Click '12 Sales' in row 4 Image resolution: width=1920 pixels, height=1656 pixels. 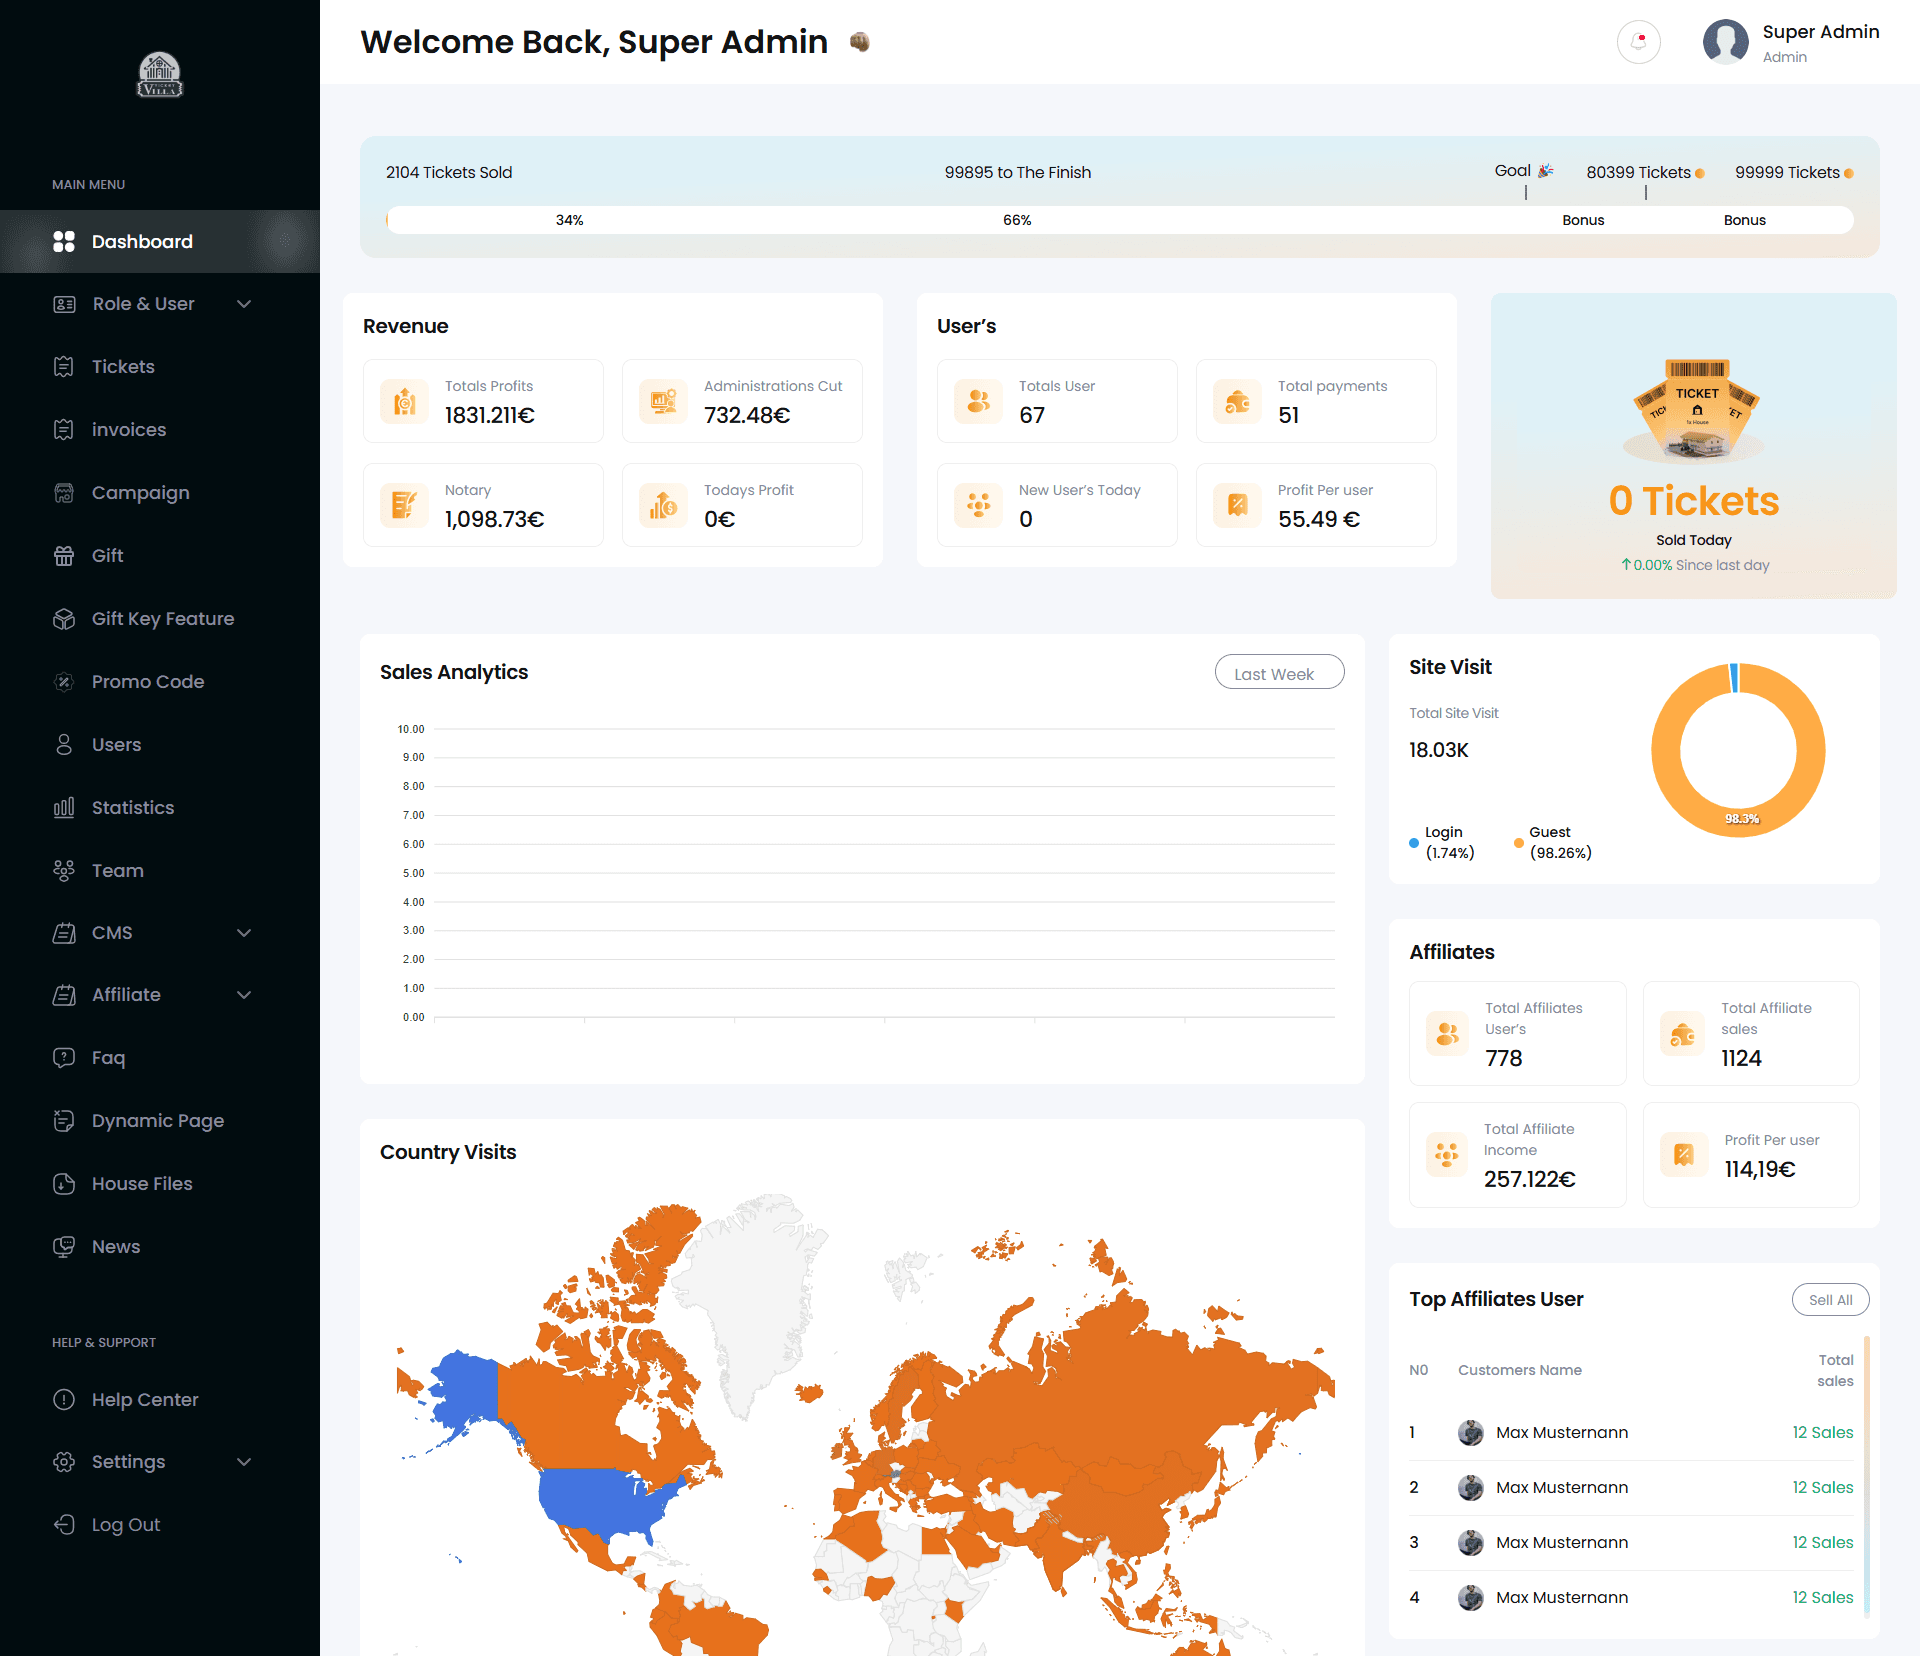coord(1823,1598)
